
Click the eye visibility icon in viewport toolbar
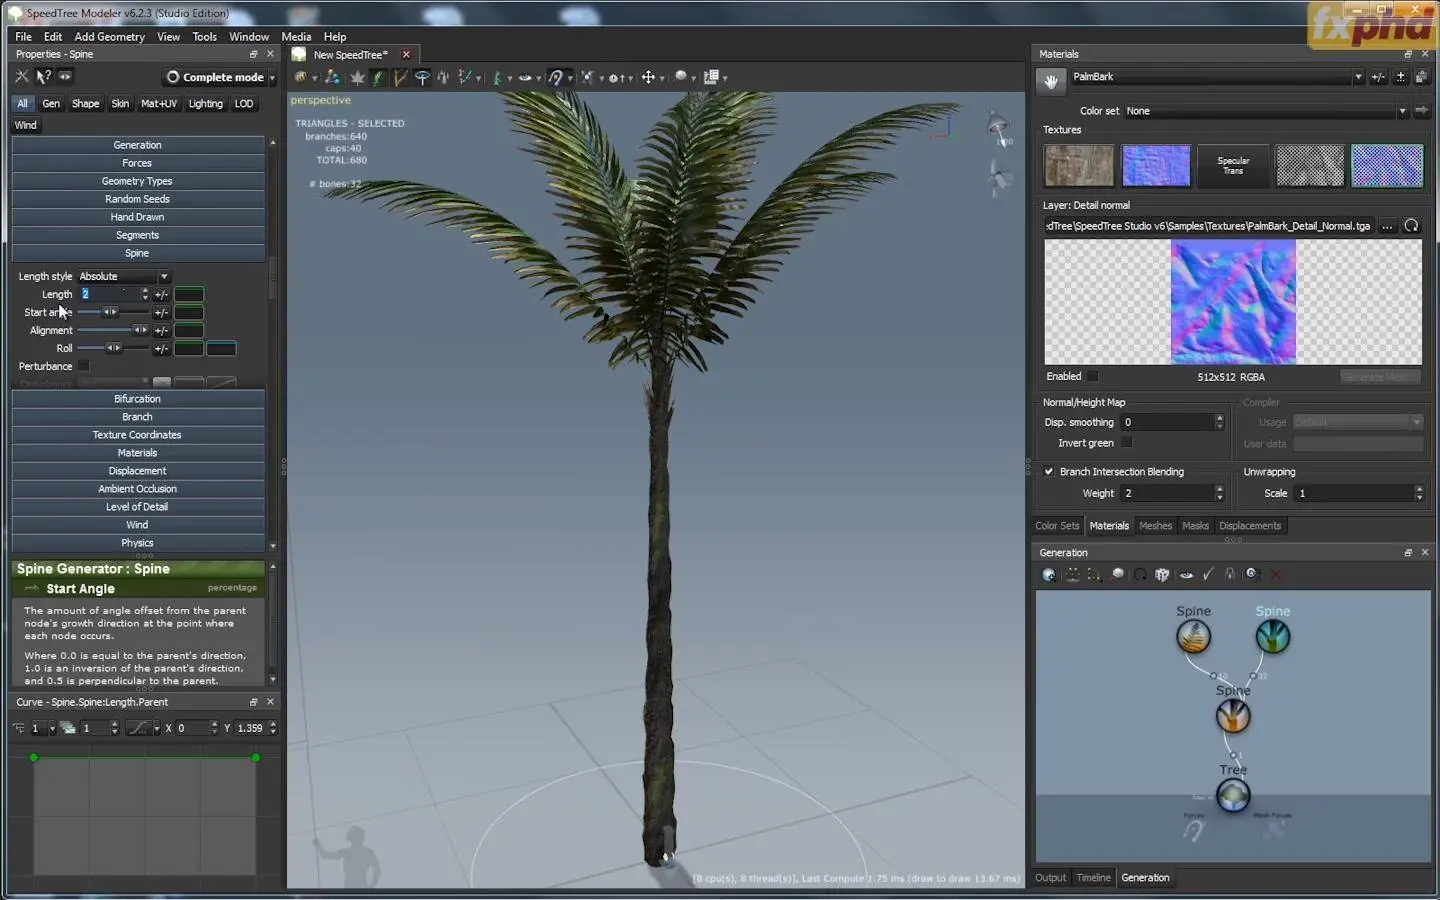coord(524,78)
